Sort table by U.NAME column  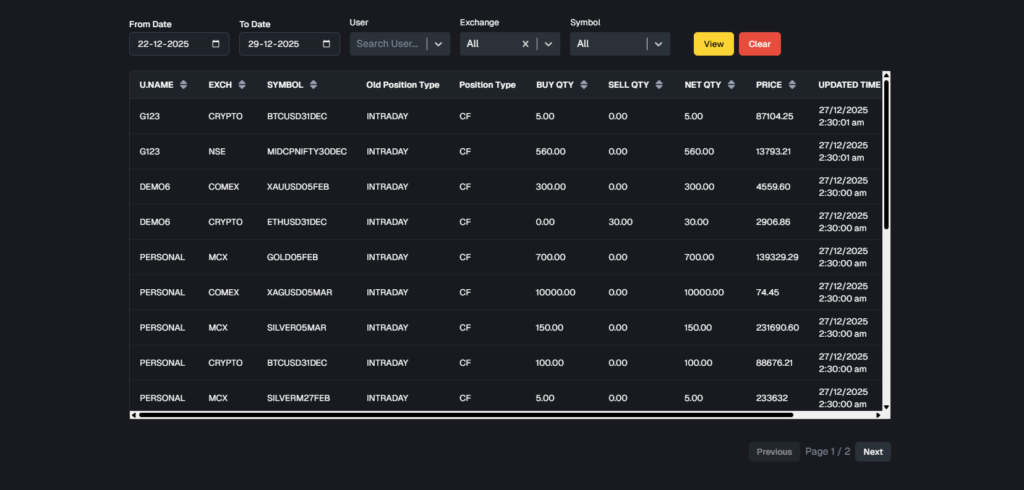(183, 85)
